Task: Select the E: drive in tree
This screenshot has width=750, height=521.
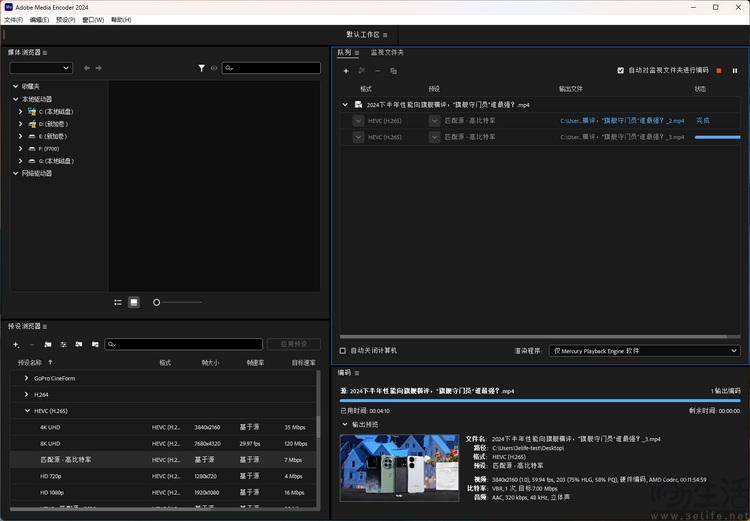Action: [x=53, y=136]
